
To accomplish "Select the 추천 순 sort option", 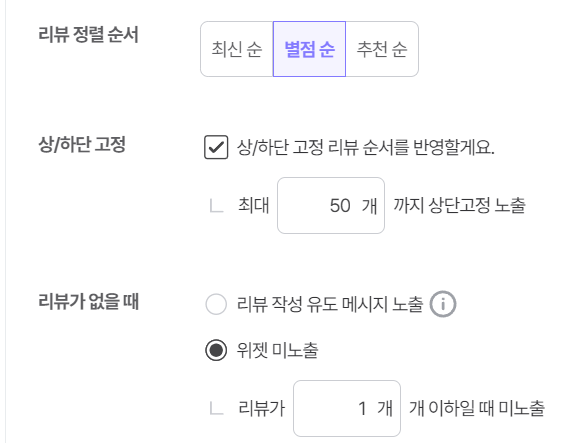I will [x=382, y=49].
